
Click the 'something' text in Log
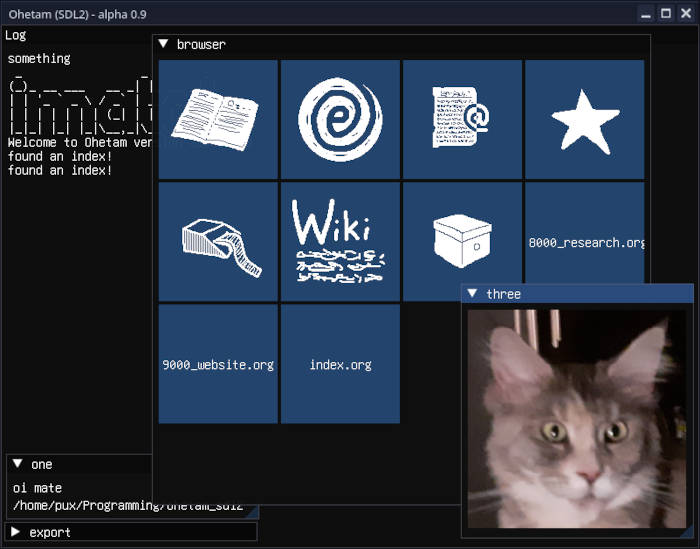[x=39, y=58]
